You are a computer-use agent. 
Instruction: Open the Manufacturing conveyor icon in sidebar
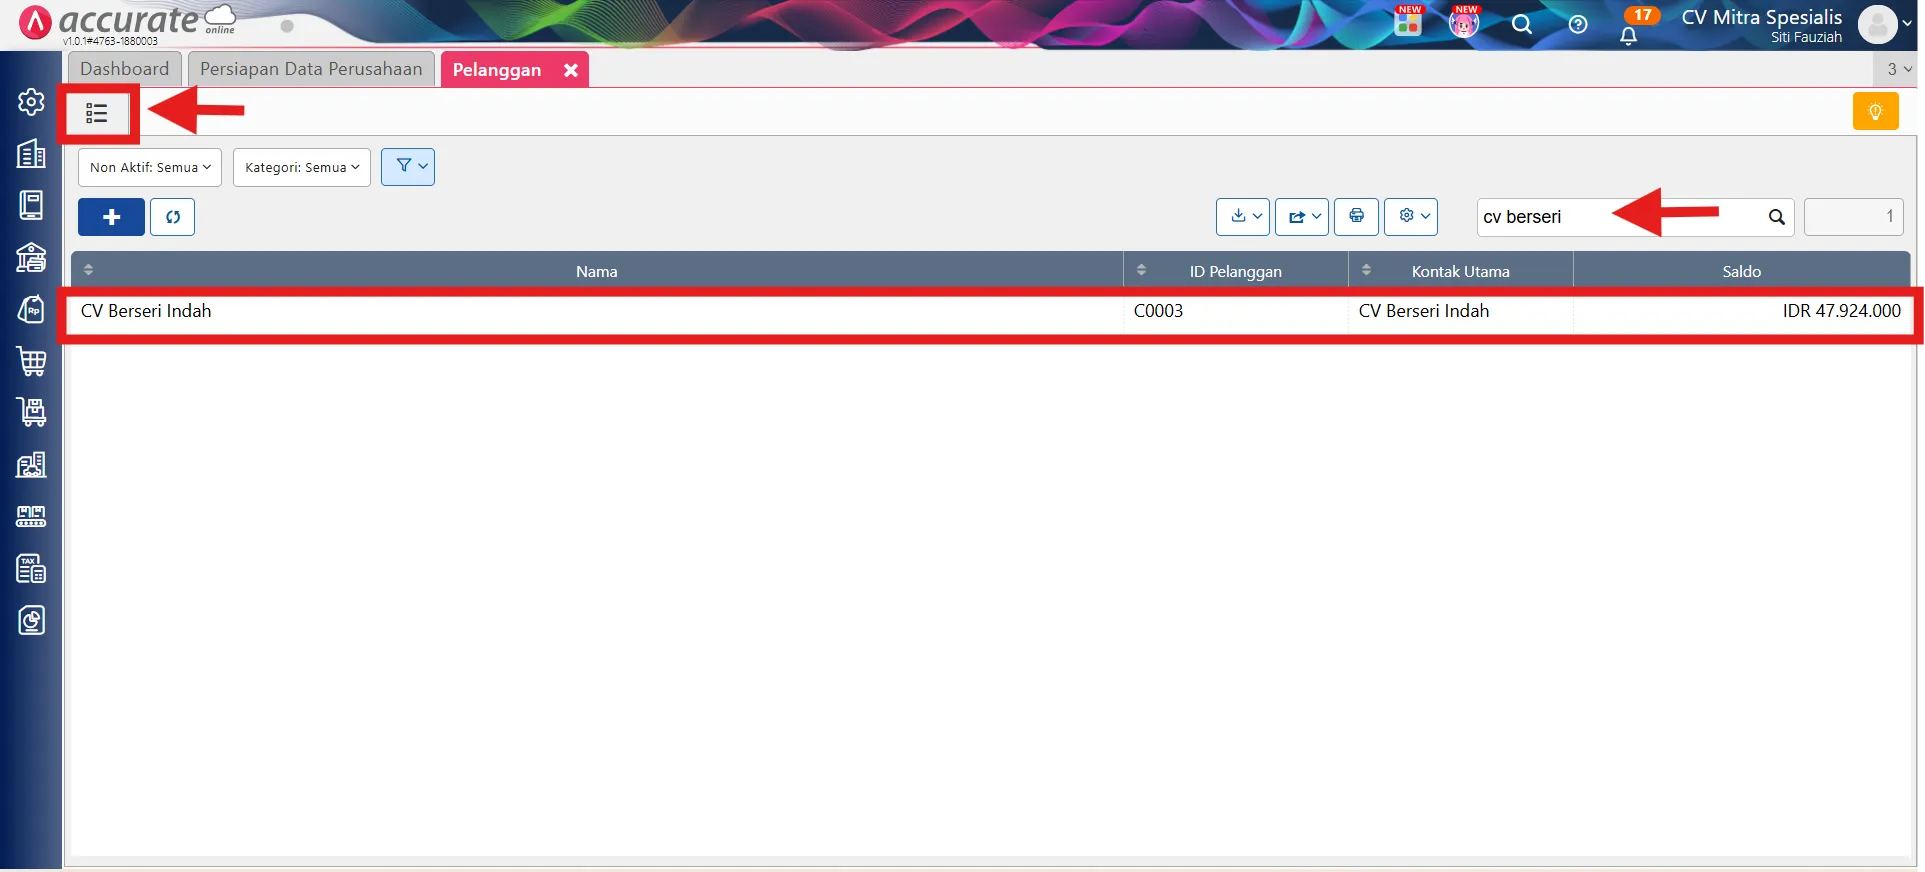tap(31, 516)
